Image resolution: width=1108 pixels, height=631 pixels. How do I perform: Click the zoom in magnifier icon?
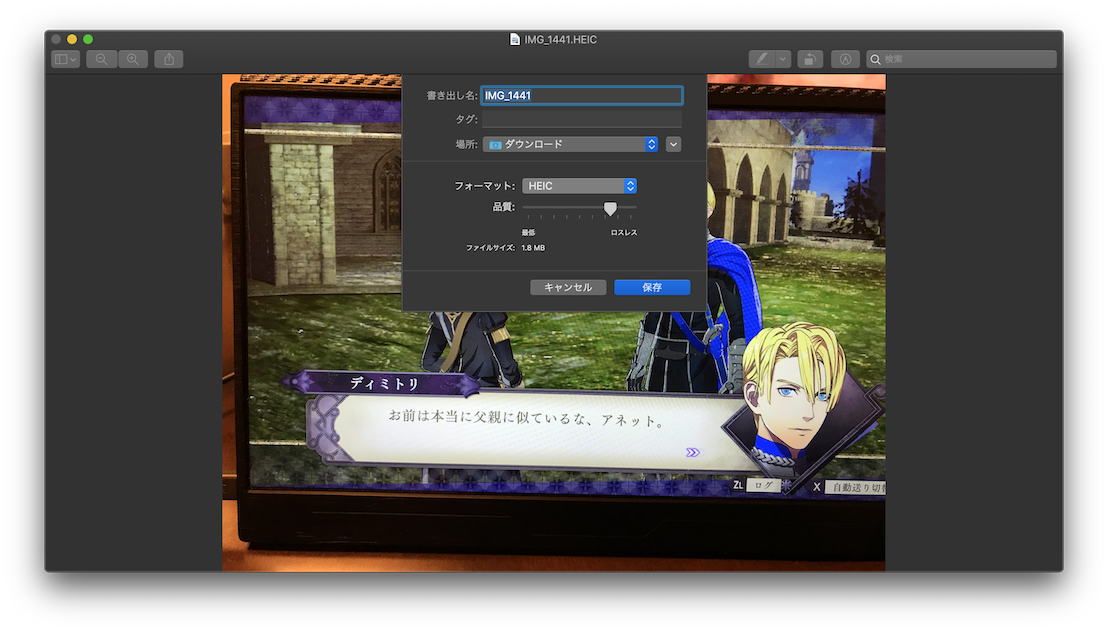tap(133, 59)
